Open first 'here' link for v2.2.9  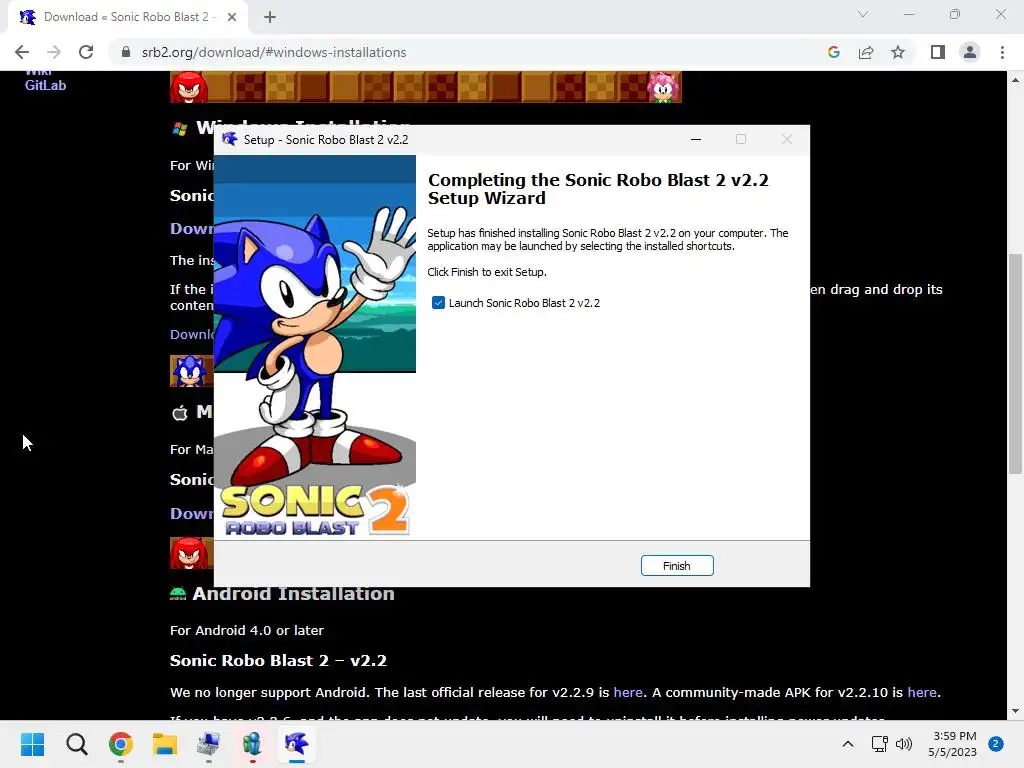point(628,692)
